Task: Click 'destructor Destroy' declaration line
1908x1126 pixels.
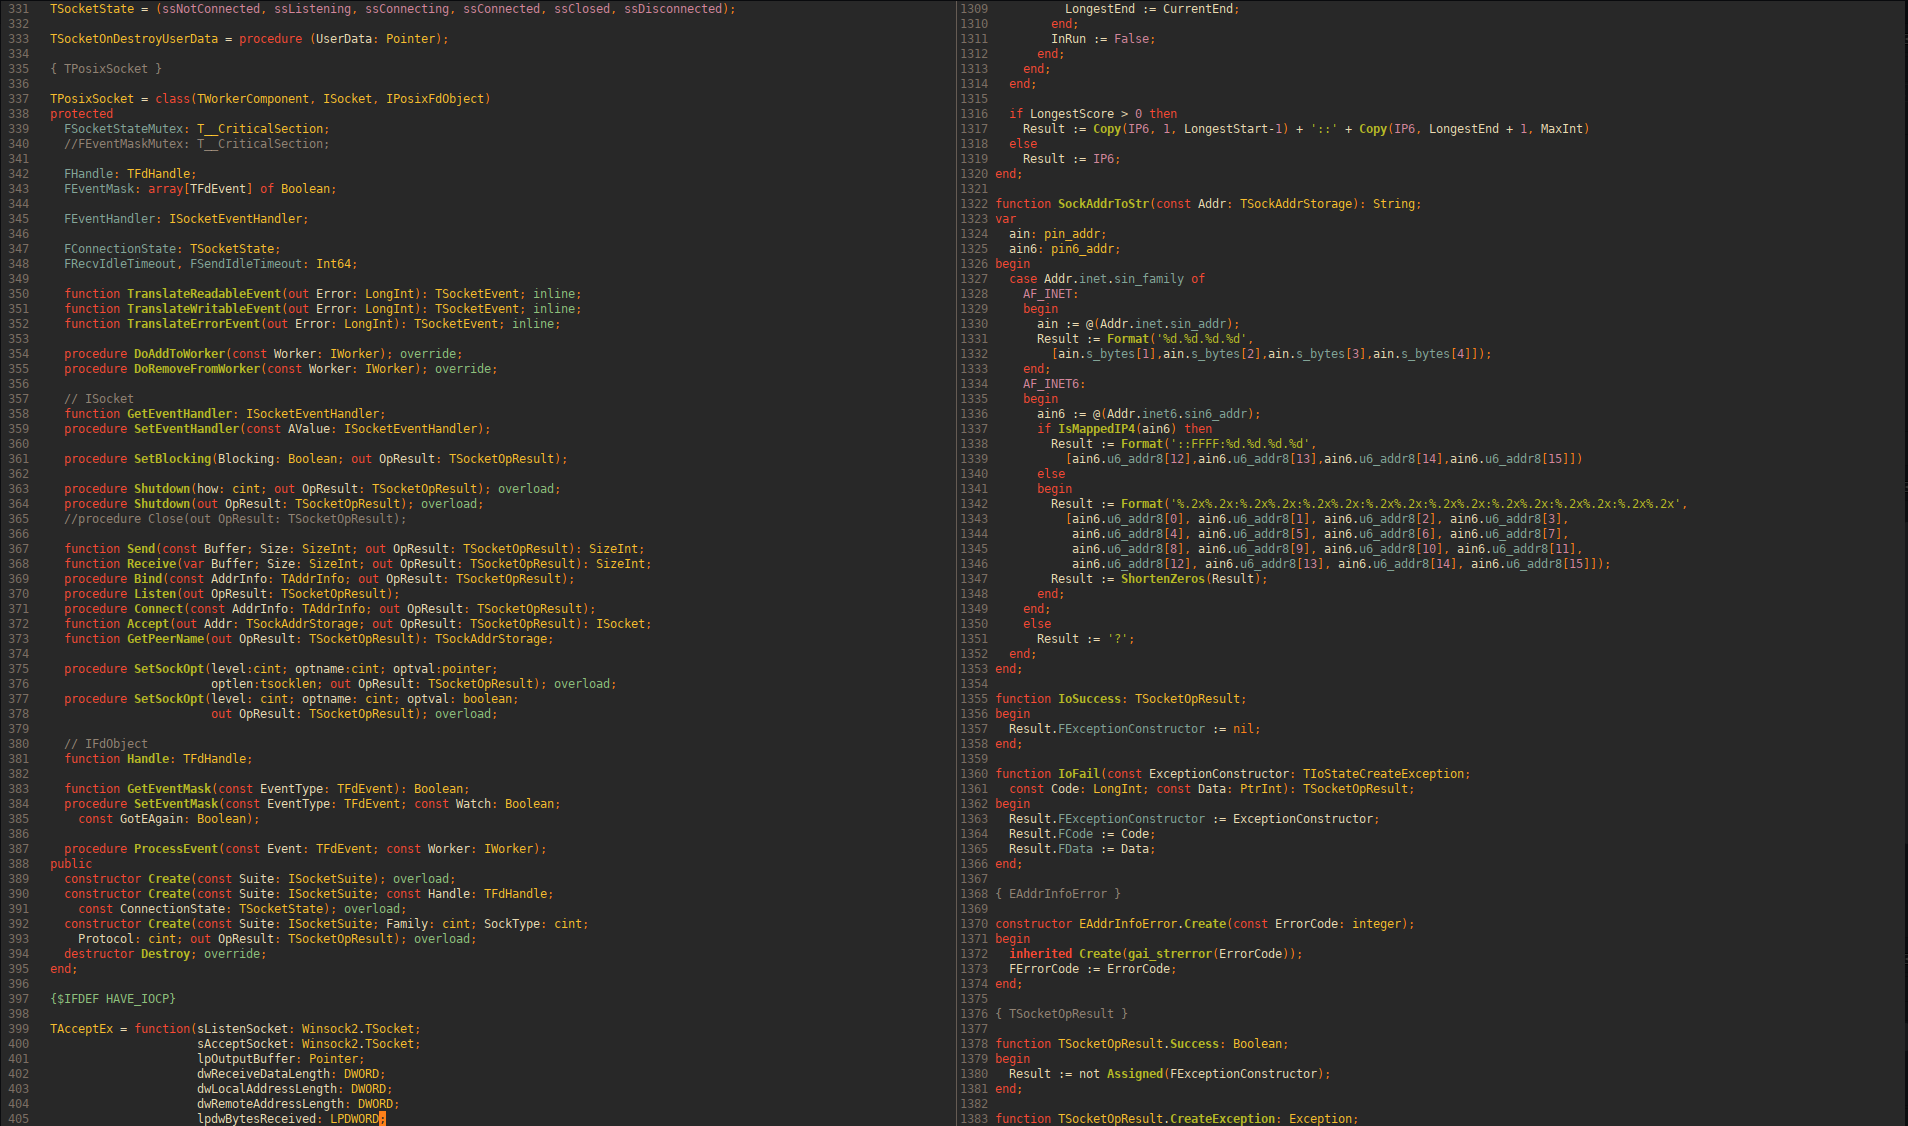Action: [x=165, y=954]
